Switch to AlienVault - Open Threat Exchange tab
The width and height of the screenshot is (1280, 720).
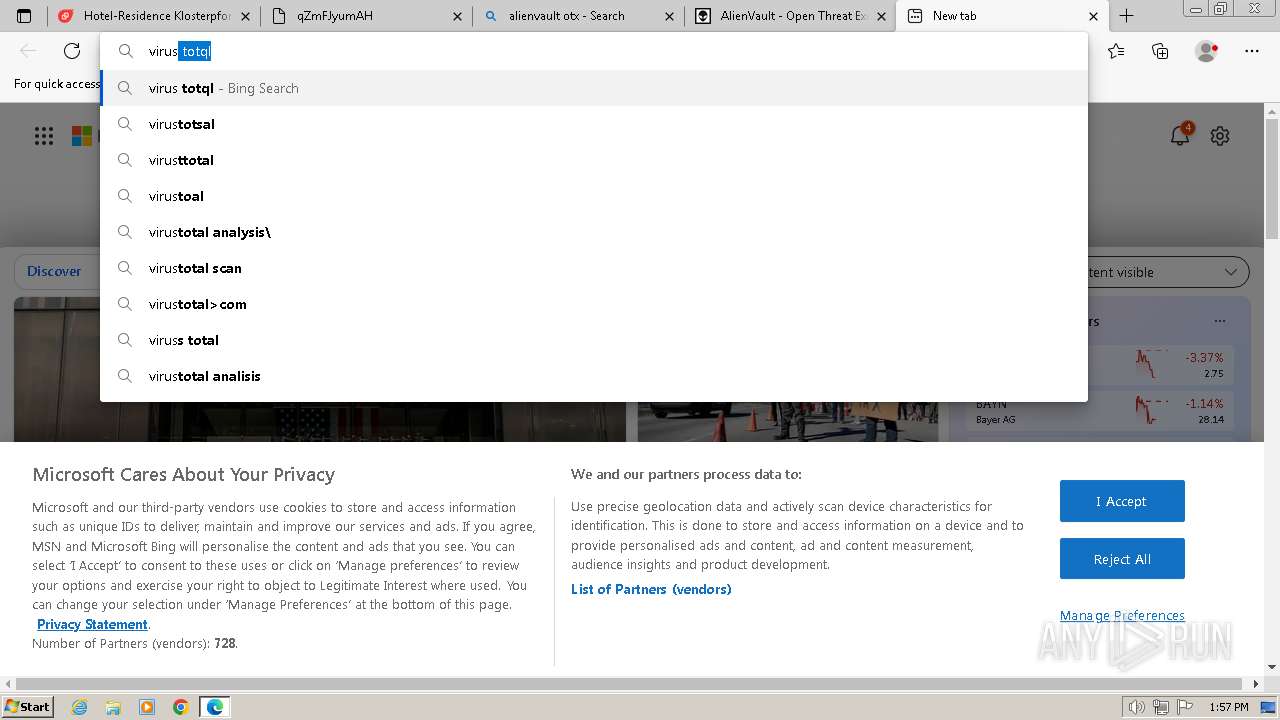(790, 16)
